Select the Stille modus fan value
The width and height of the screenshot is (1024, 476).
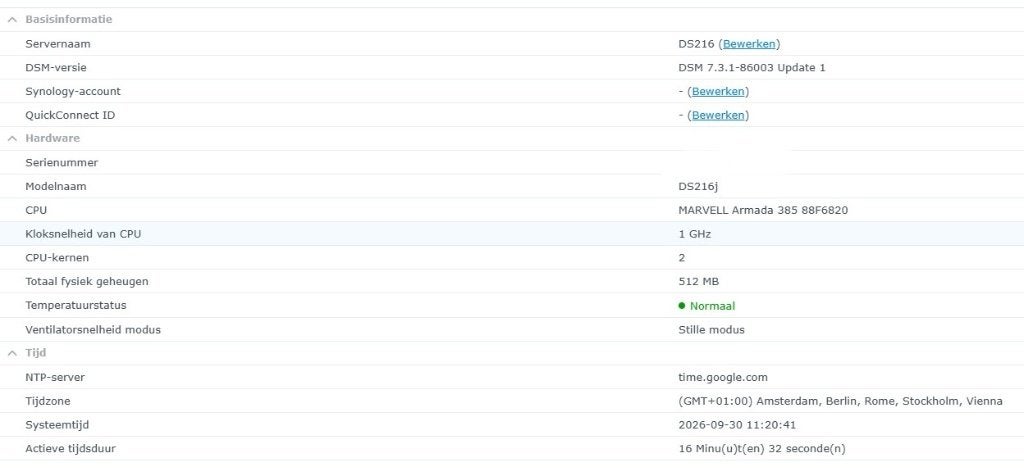click(x=711, y=330)
